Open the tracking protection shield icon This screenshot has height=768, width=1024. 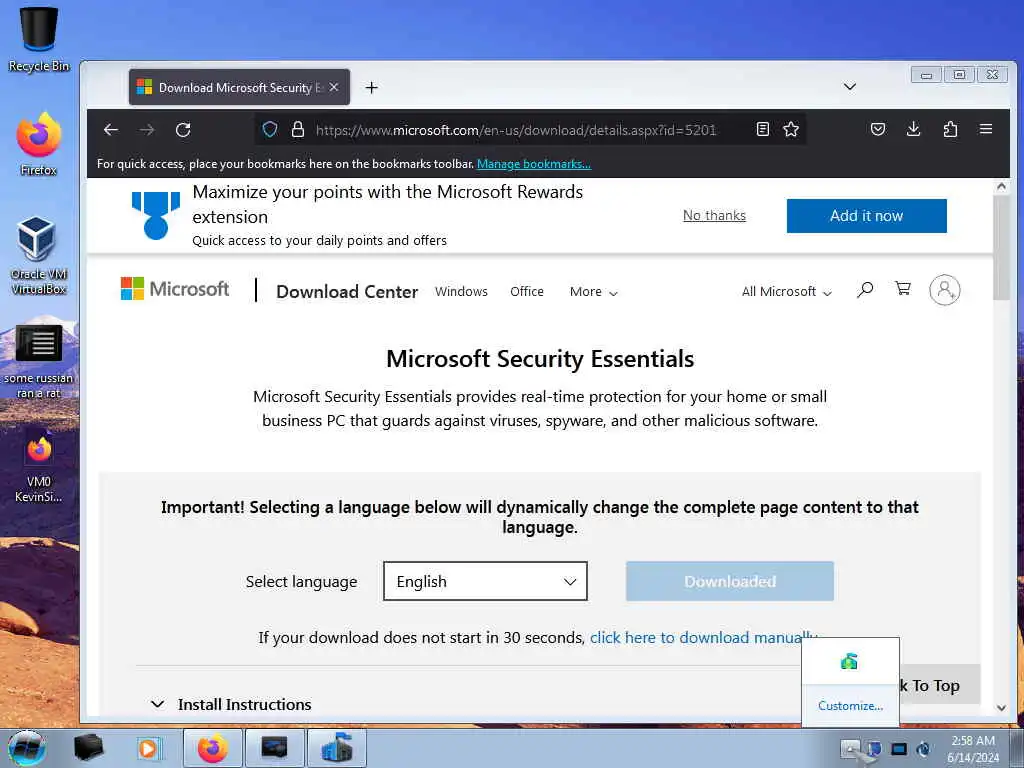click(270, 129)
